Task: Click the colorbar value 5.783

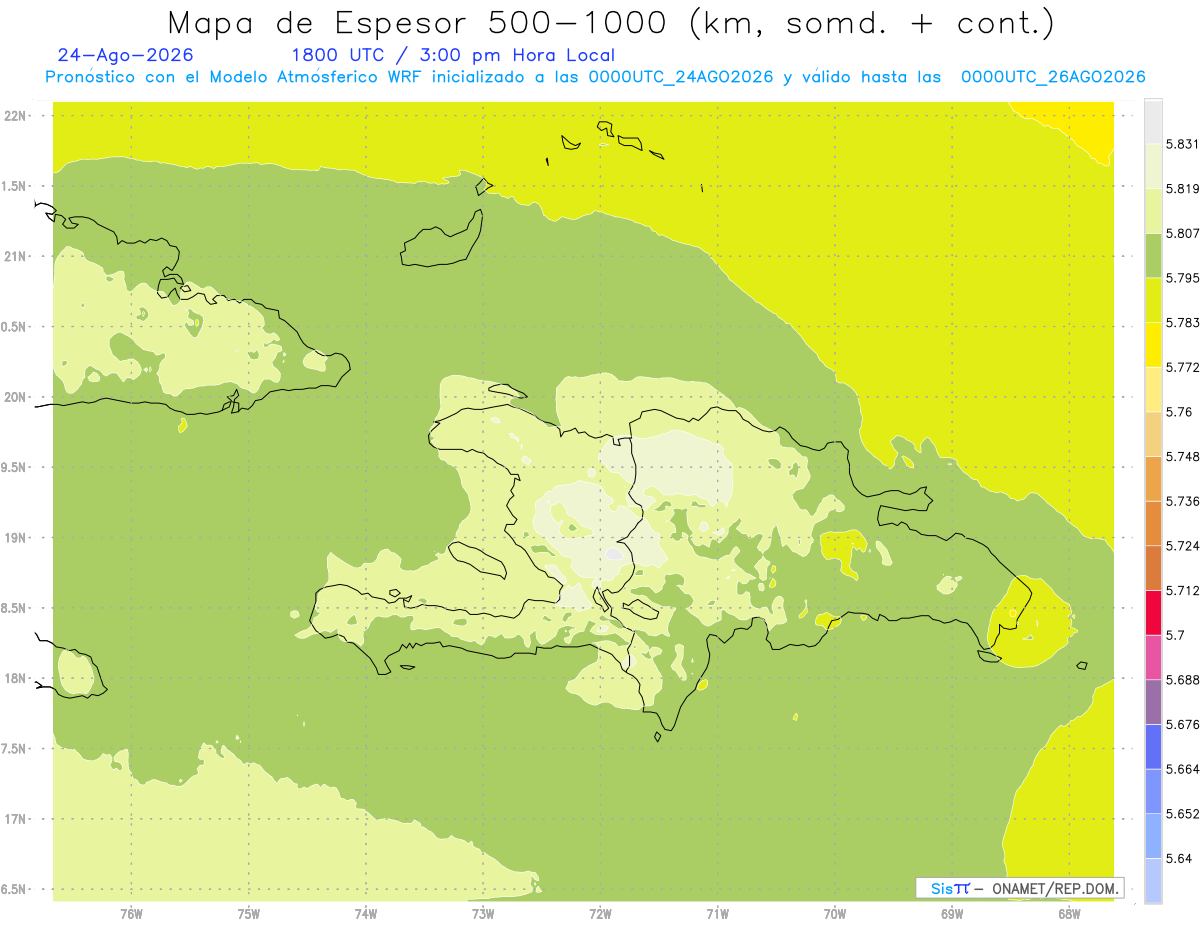Action: coord(1182,323)
